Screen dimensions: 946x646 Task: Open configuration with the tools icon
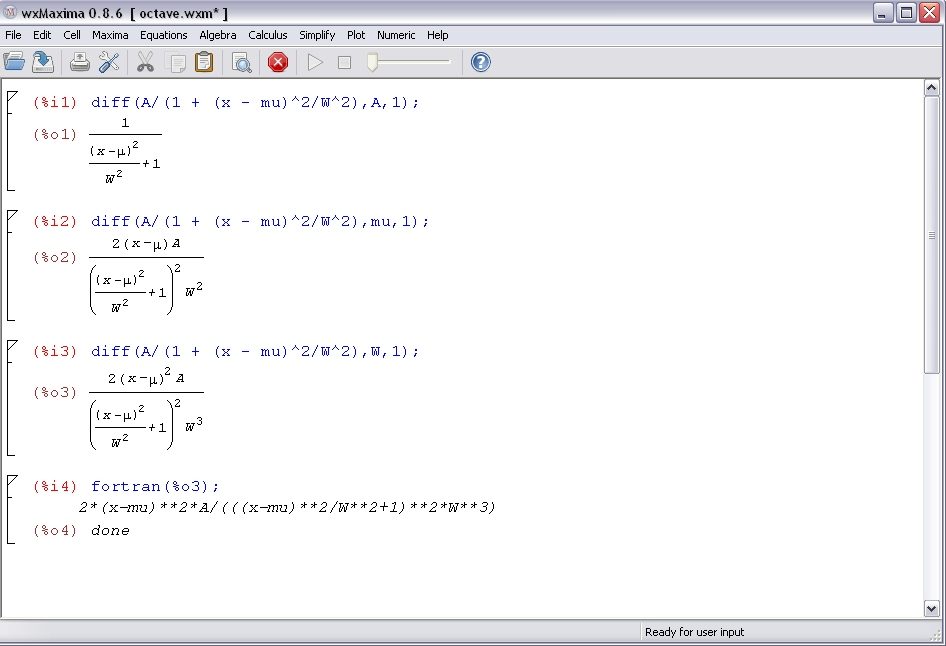(x=109, y=62)
